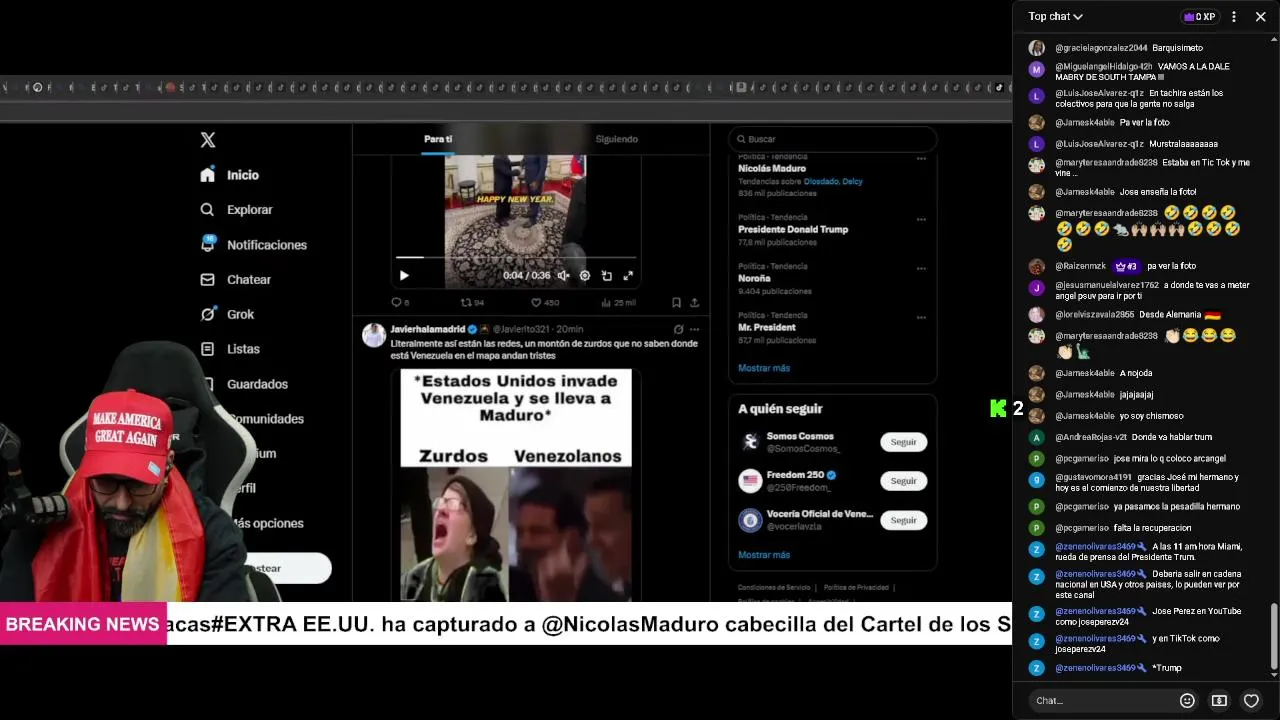Open the Noroña trend
Screen dimensions: 1280x720
[x=754, y=278]
